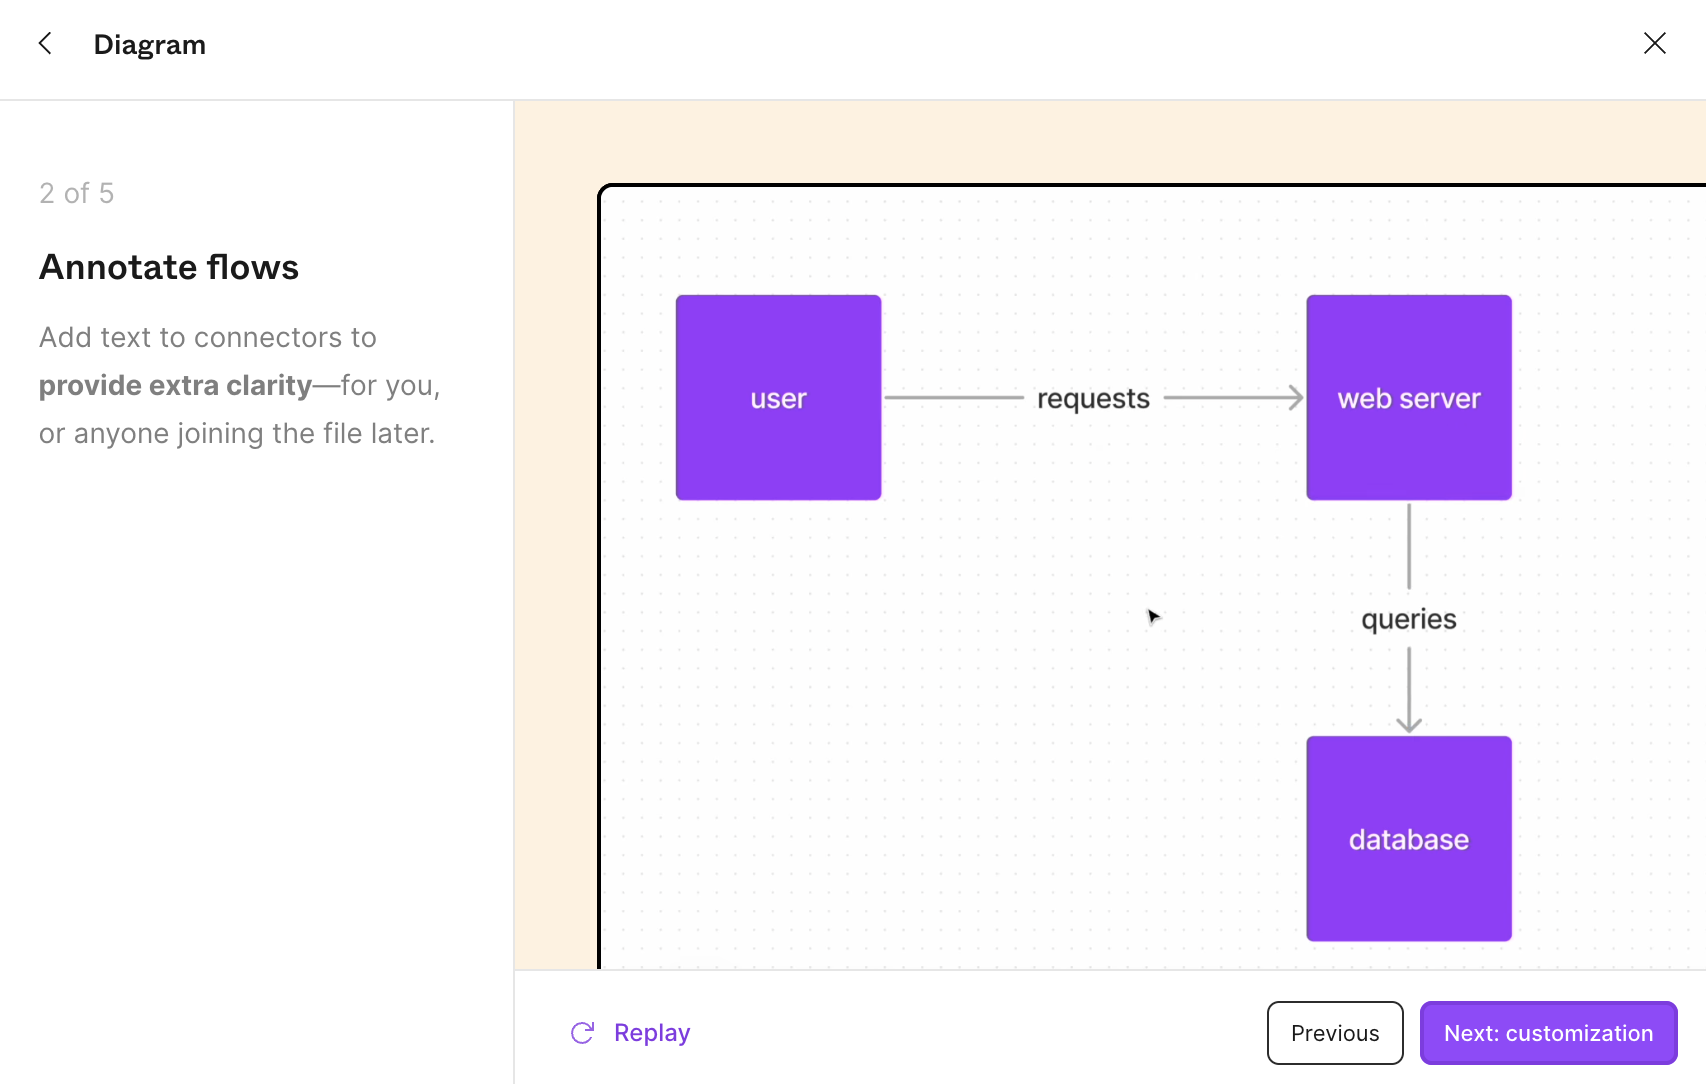
Task: Click the black cursor pointer in the diagram
Action: tap(1153, 616)
